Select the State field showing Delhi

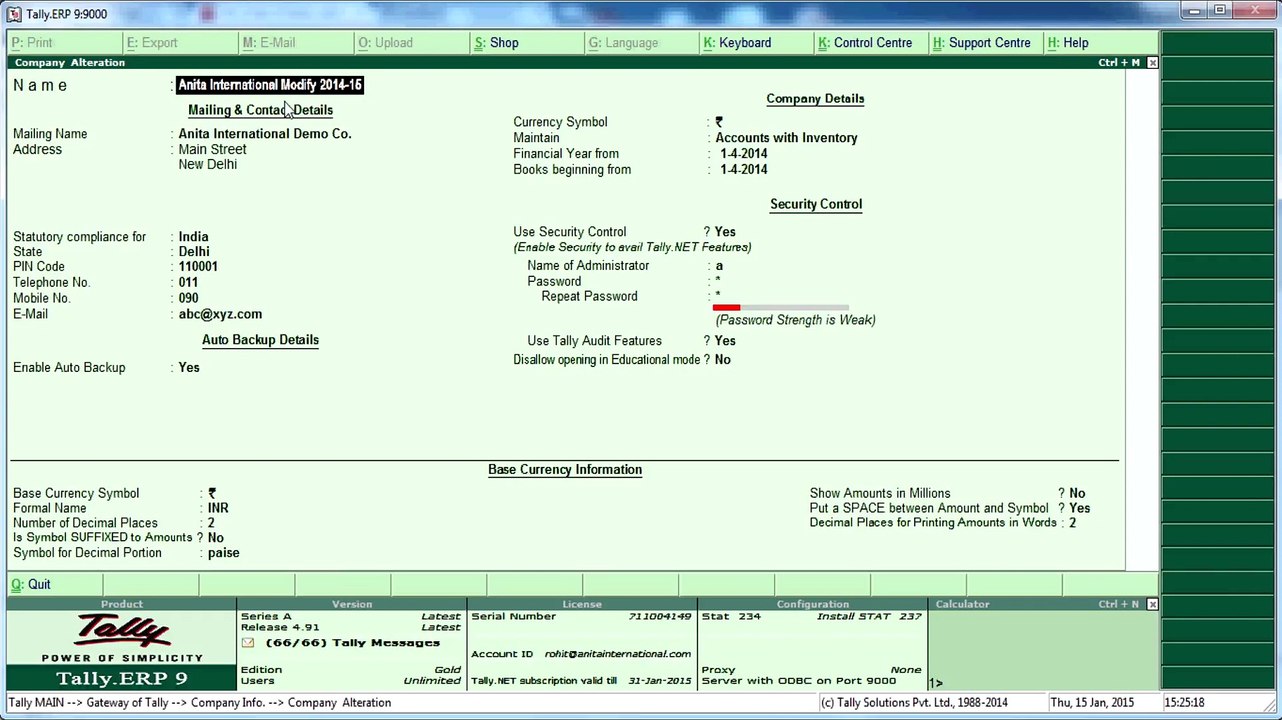coord(194,252)
